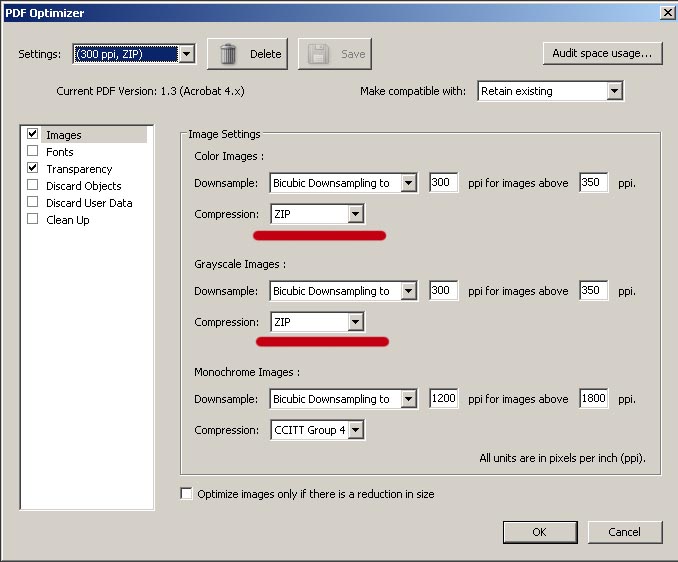Open Color Images Compression dropdown
This screenshot has width=678, height=562.
point(355,214)
